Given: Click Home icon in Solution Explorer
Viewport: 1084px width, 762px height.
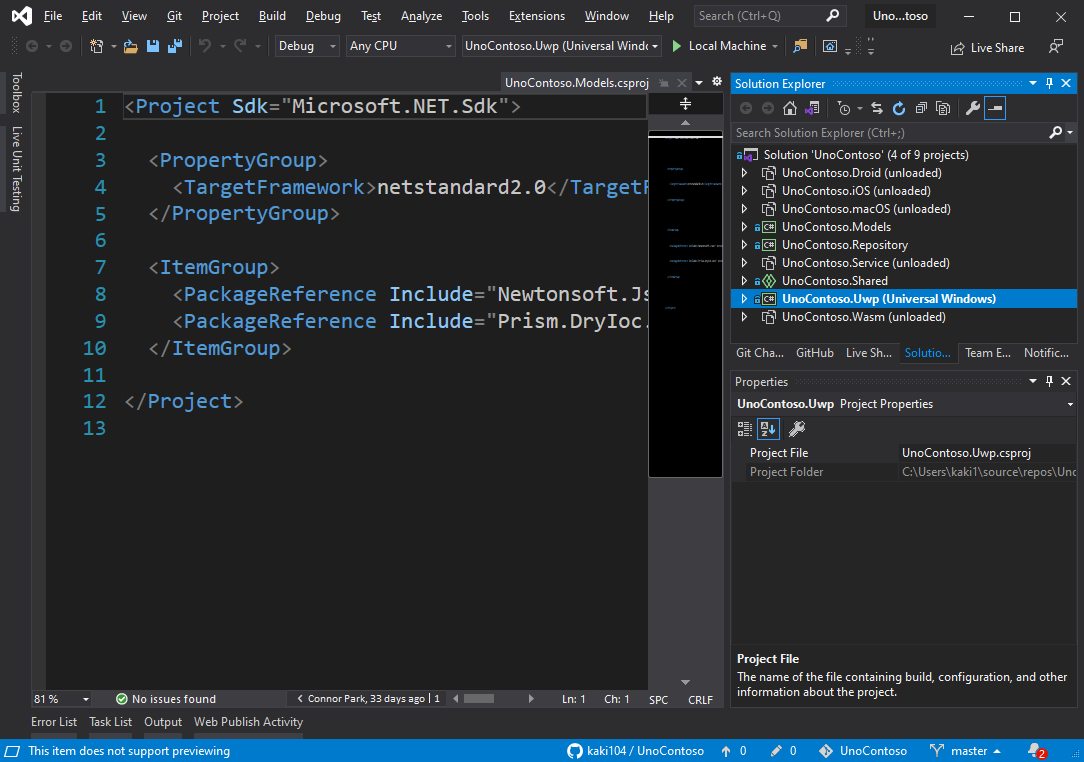Looking at the screenshot, I should pos(789,108).
